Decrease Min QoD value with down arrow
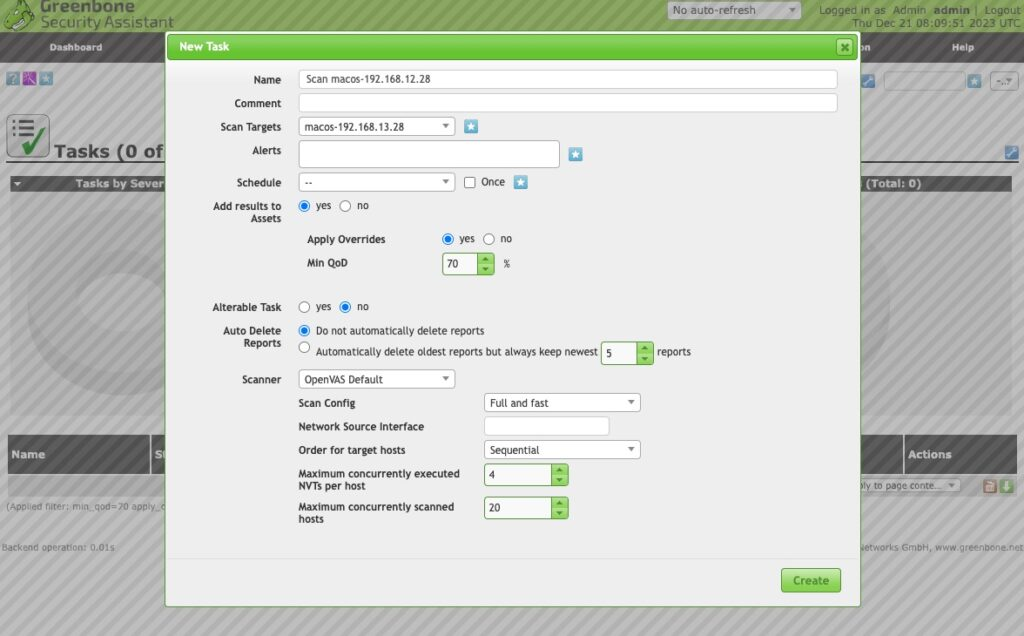The width and height of the screenshot is (1024, 636). pos(485,269)
